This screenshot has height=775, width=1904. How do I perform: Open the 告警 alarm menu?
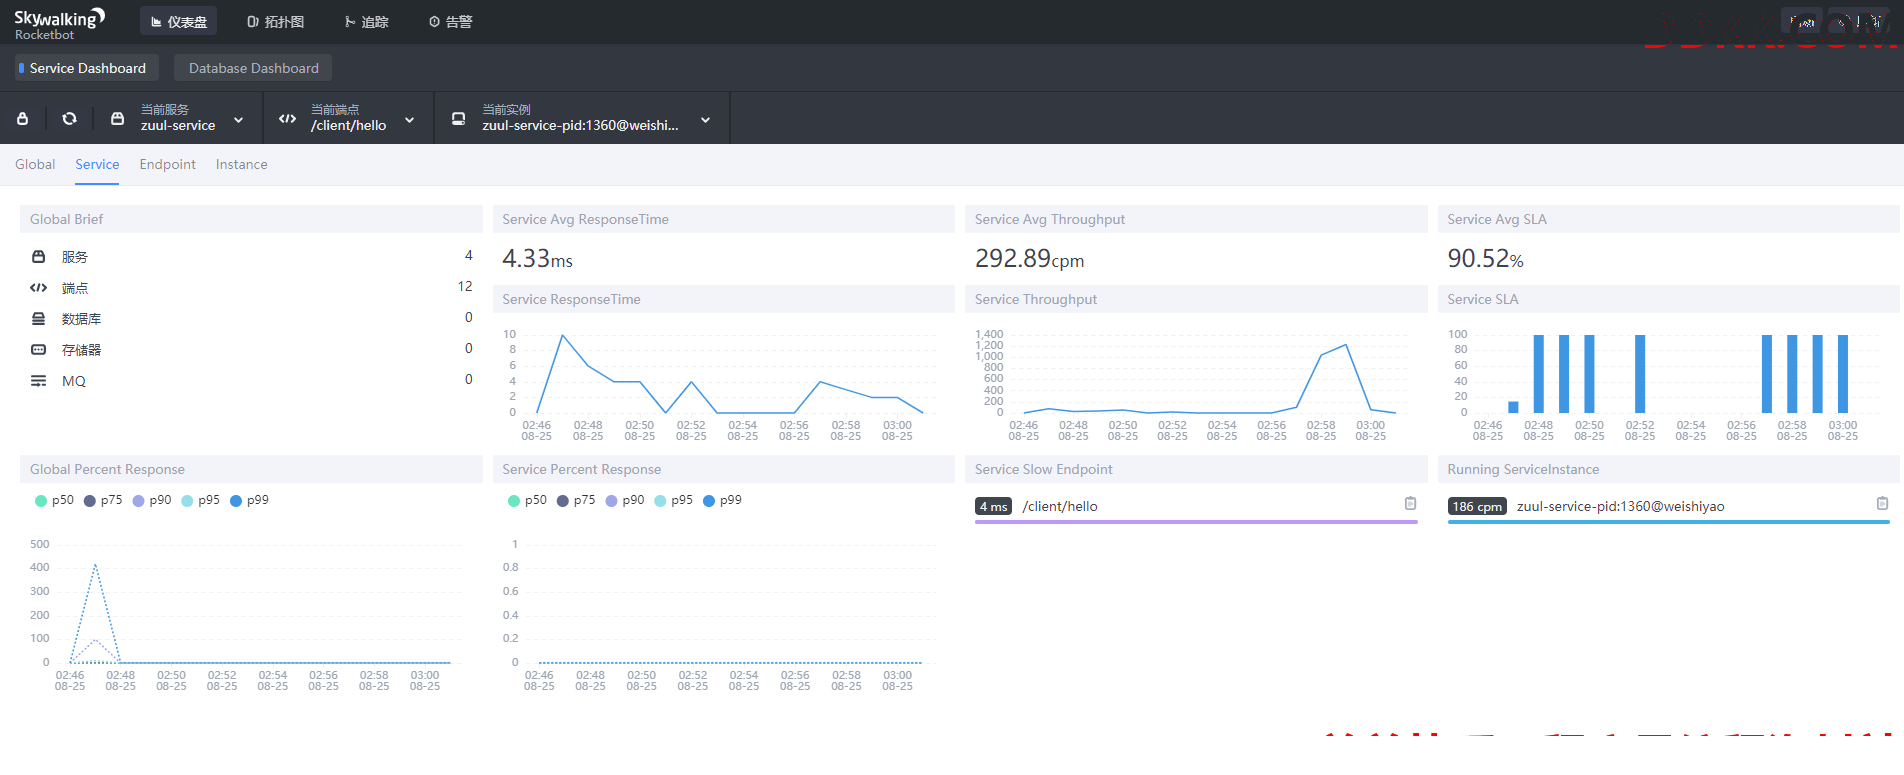pyautogui.click(x=450, y=21)
